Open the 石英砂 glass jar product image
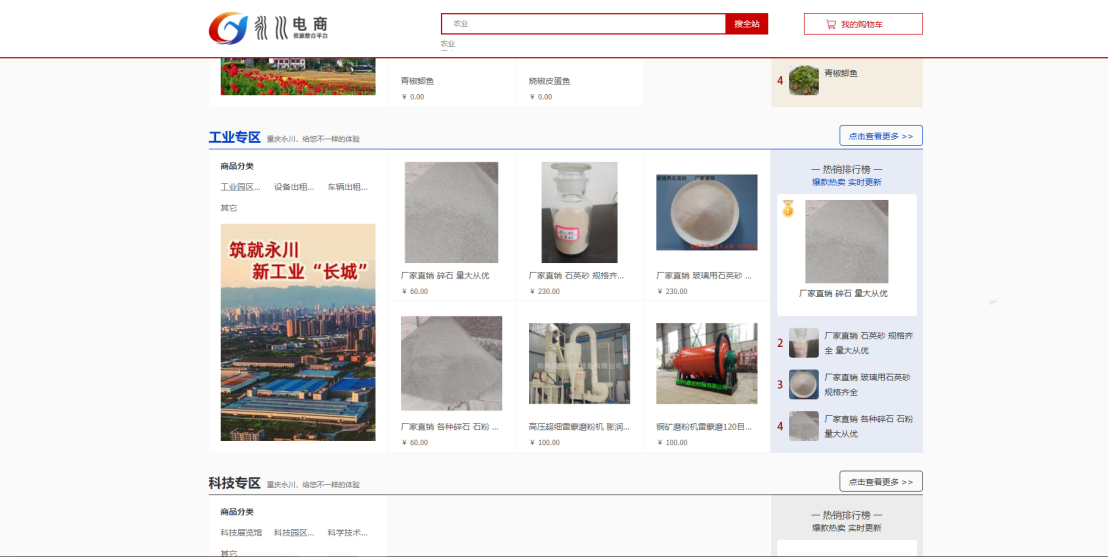Viewport: 1108px width, 557px height. [579, 212]
